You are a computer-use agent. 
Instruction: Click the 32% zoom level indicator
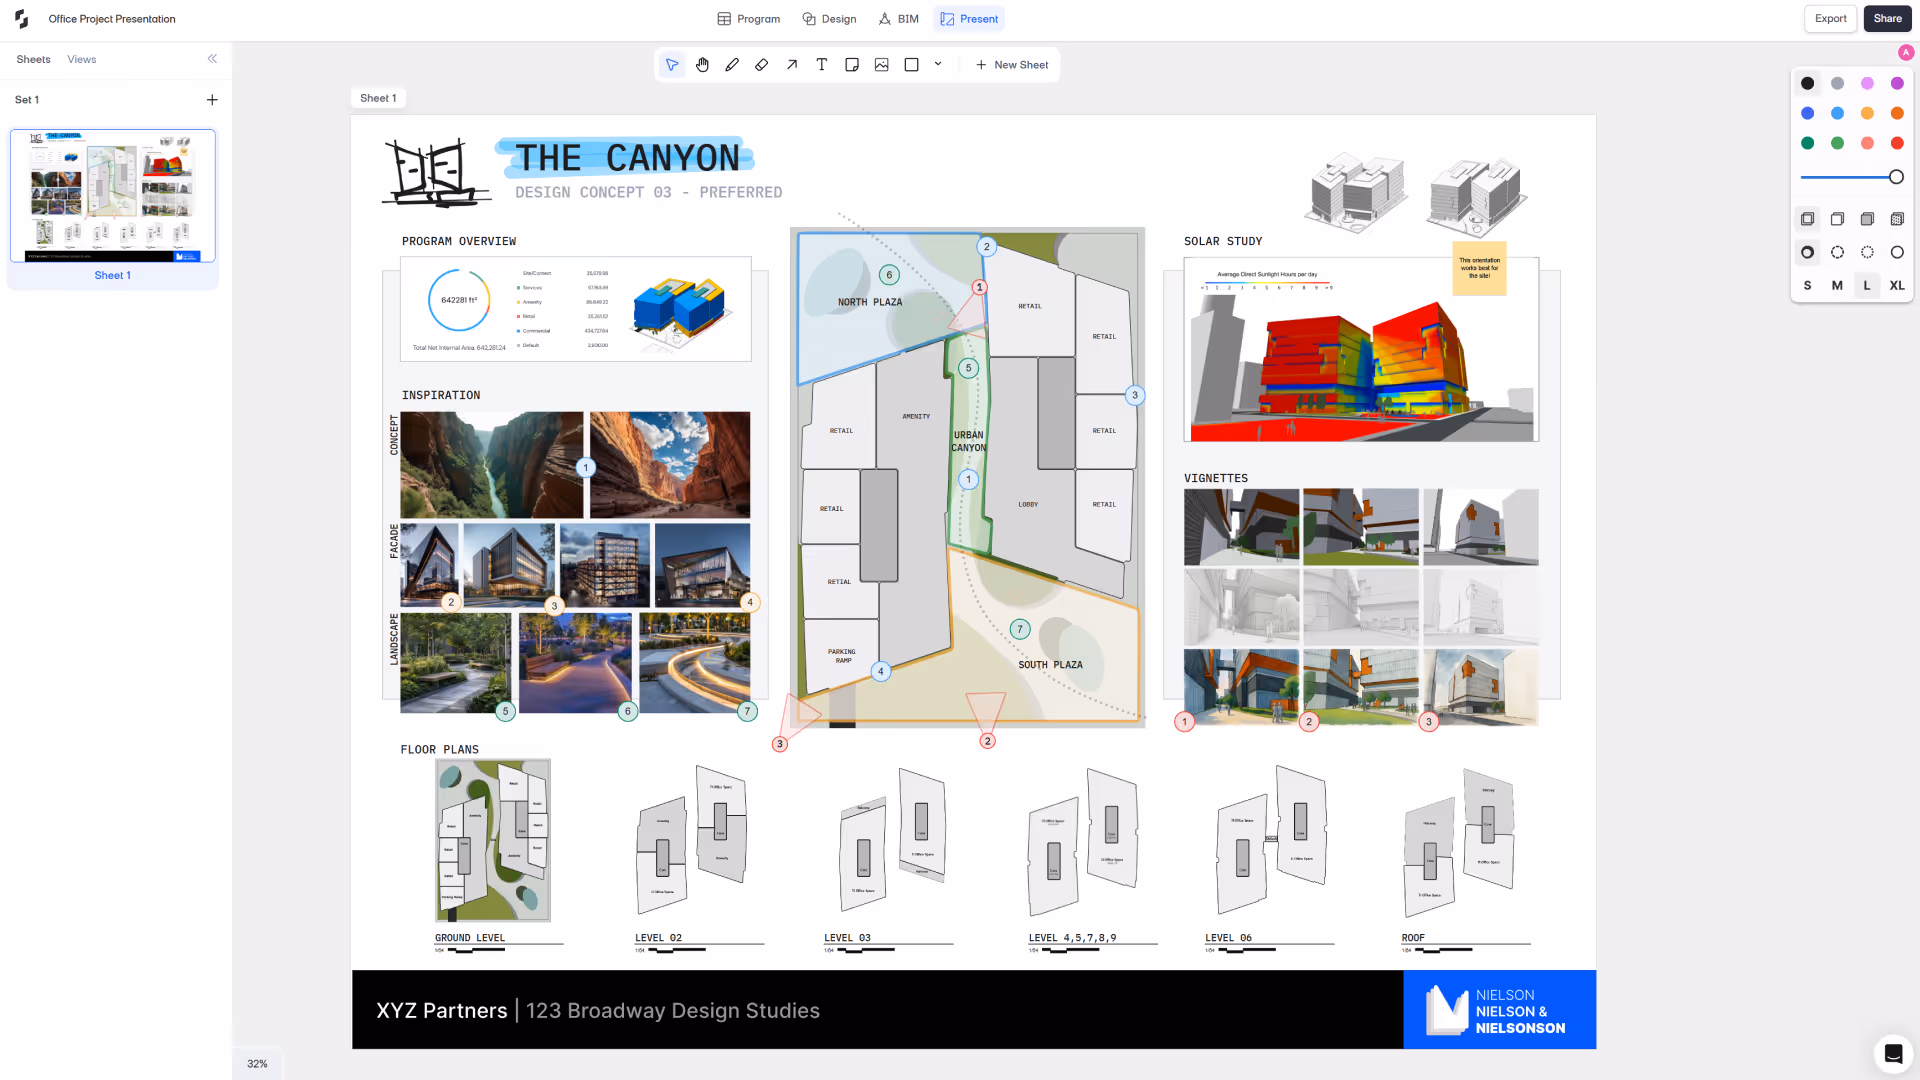coord(257,1064)
